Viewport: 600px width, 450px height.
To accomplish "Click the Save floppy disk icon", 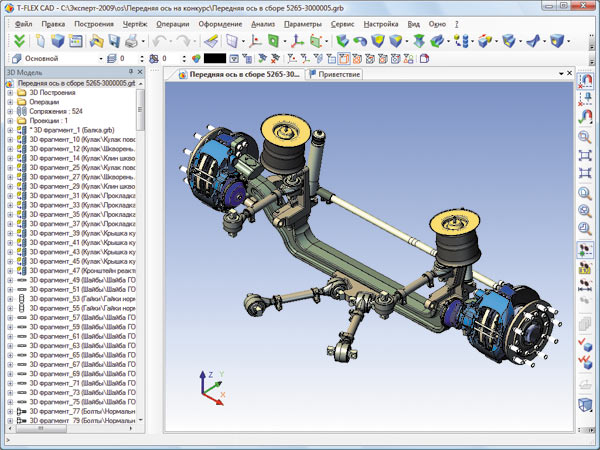I will click(x=114, y=41).
